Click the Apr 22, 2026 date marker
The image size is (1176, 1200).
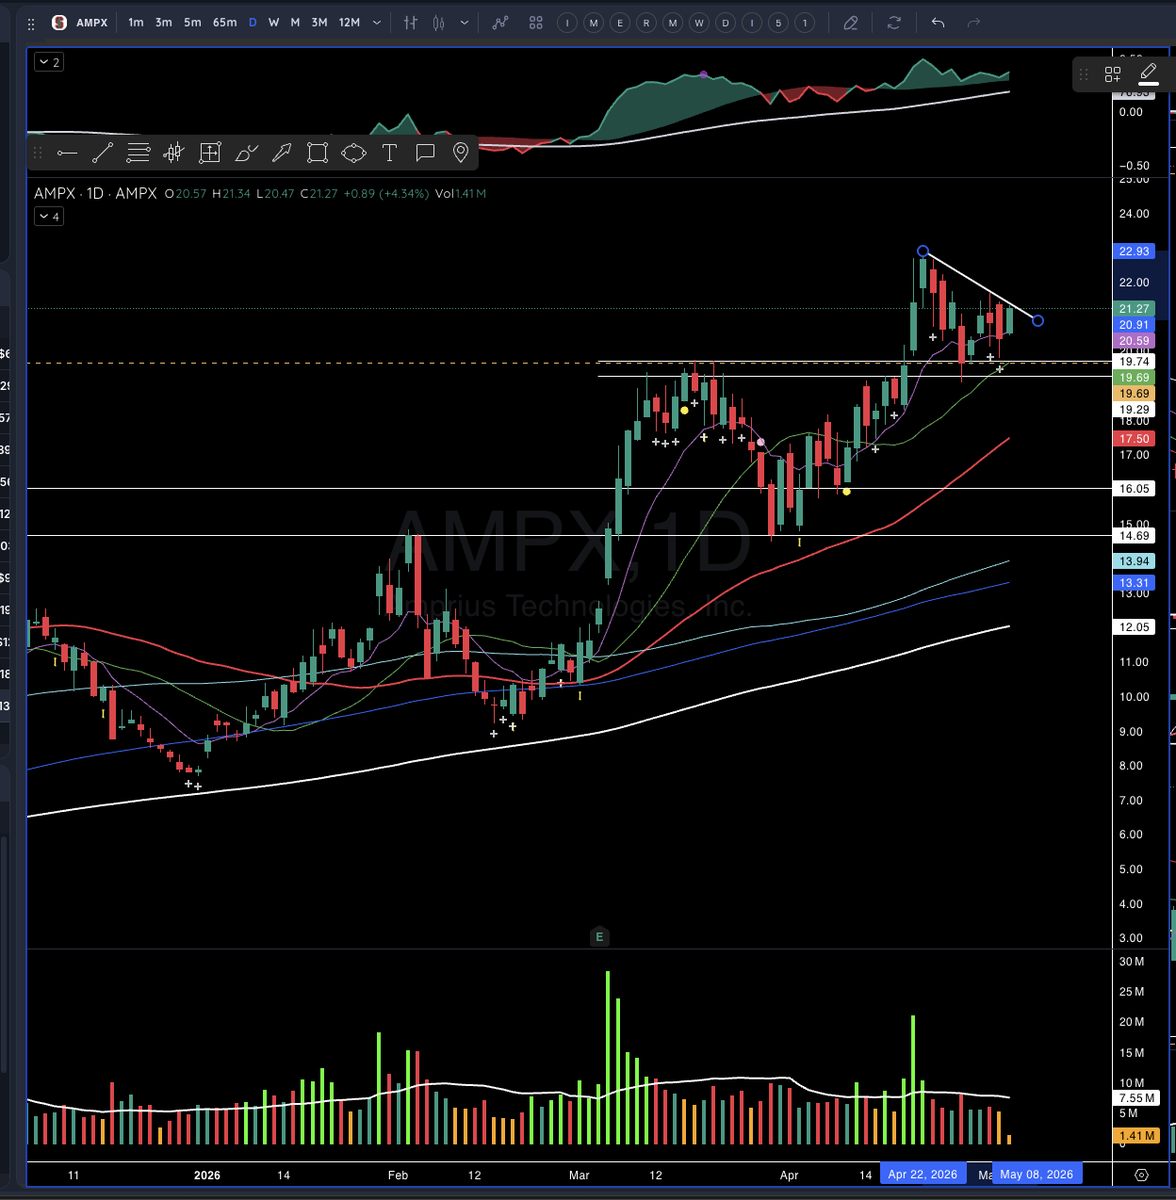922,1174
